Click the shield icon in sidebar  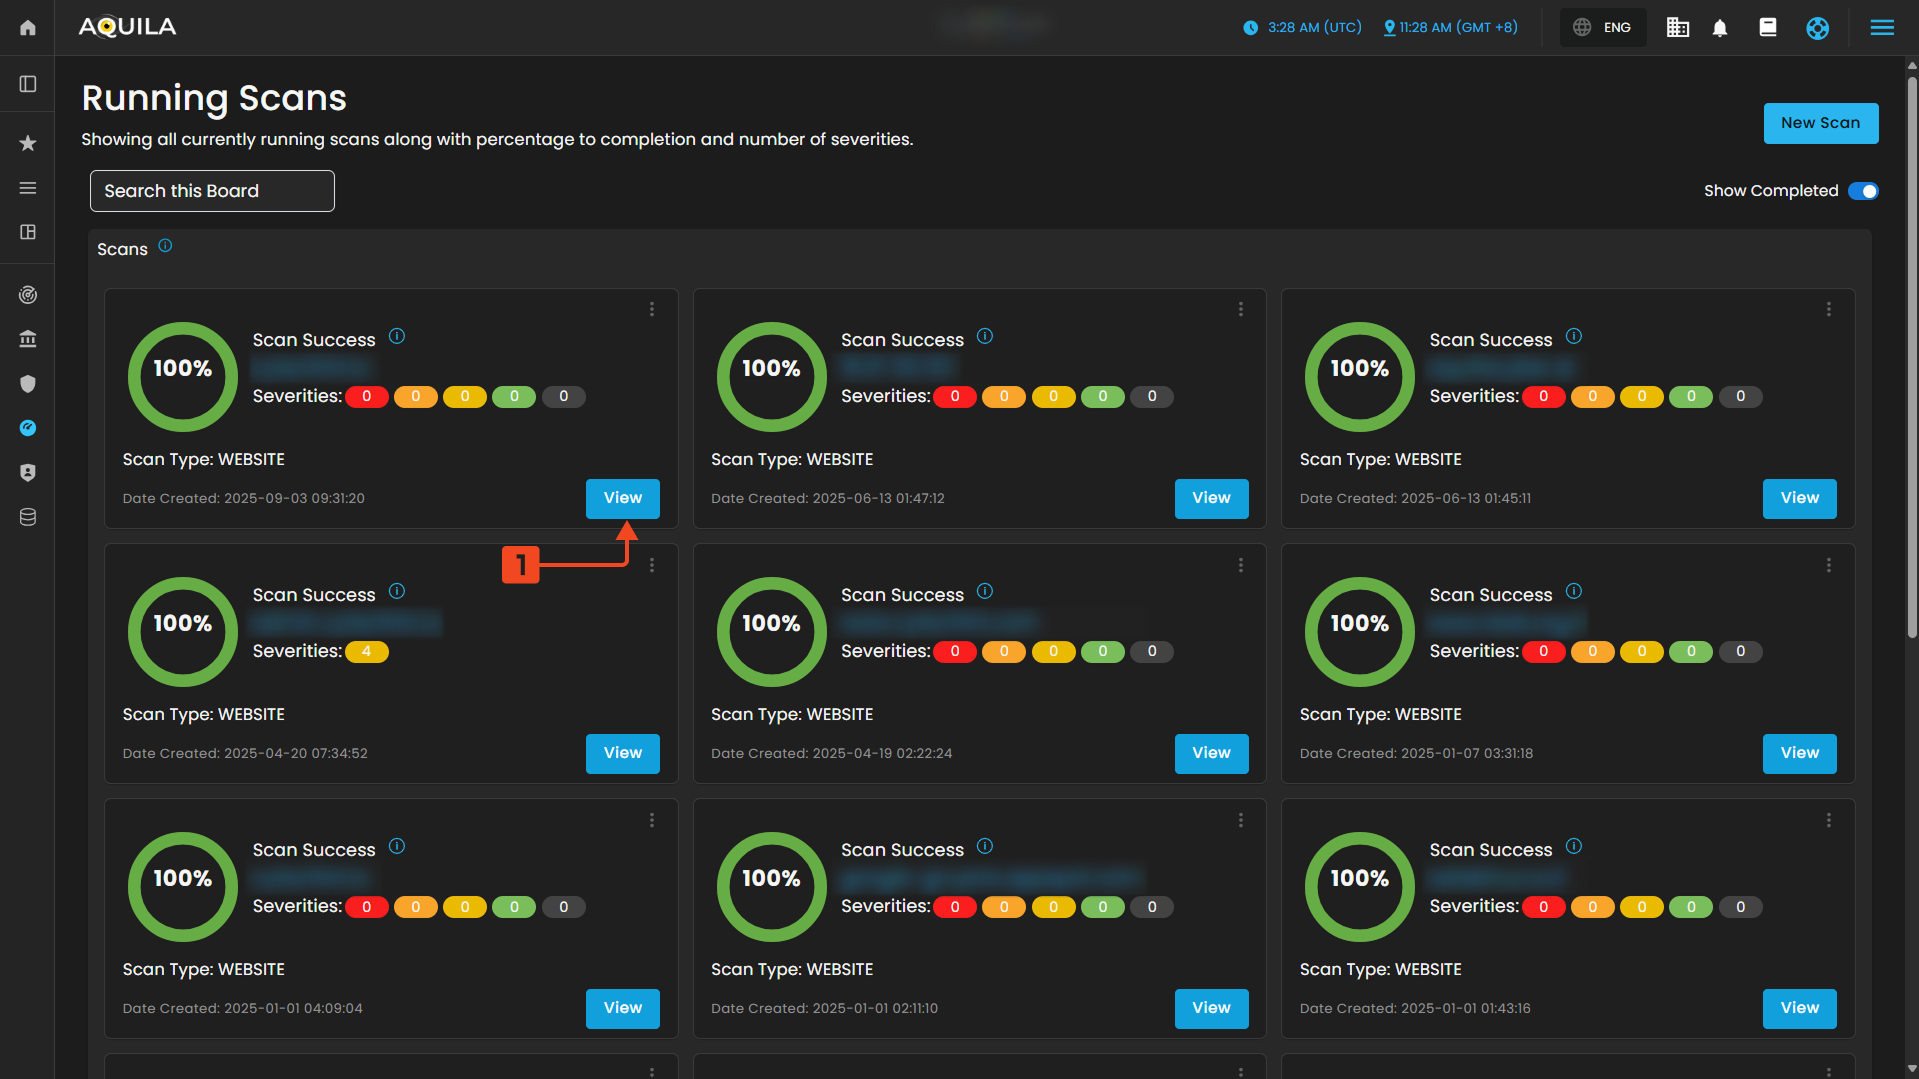(x=28, y=384)
